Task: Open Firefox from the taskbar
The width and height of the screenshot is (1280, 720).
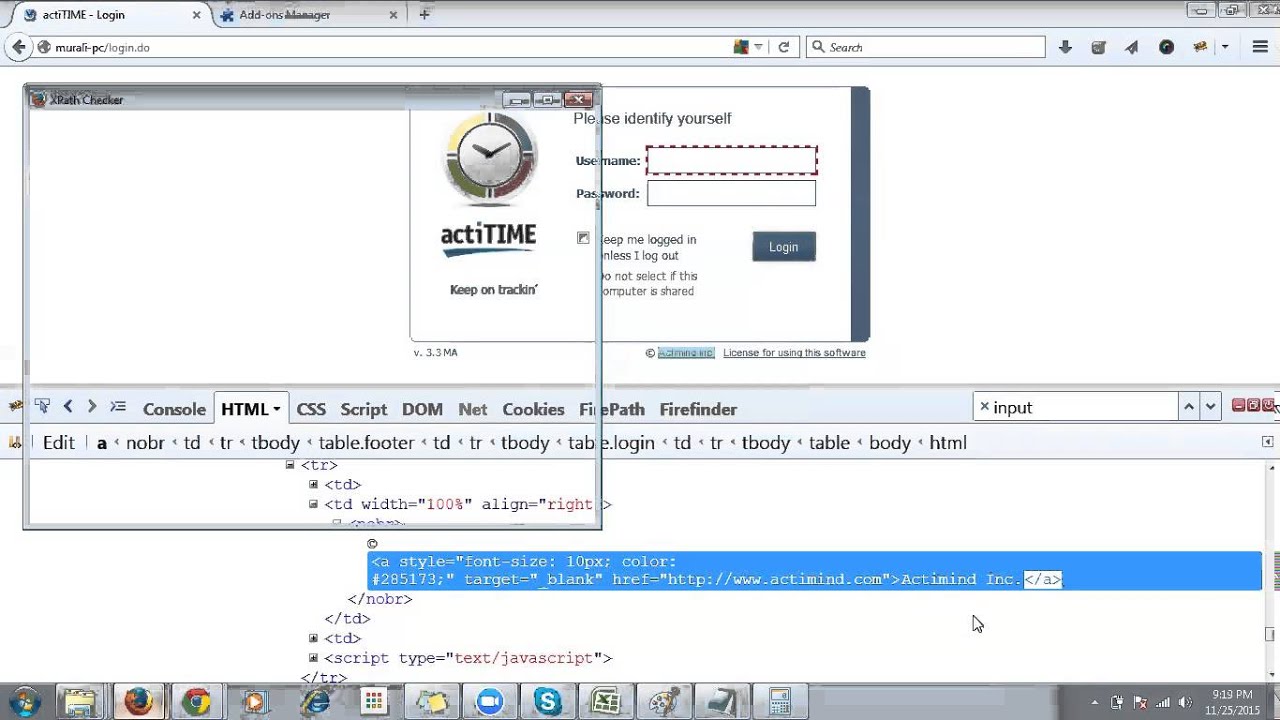Action: click(x=138, y=701)
